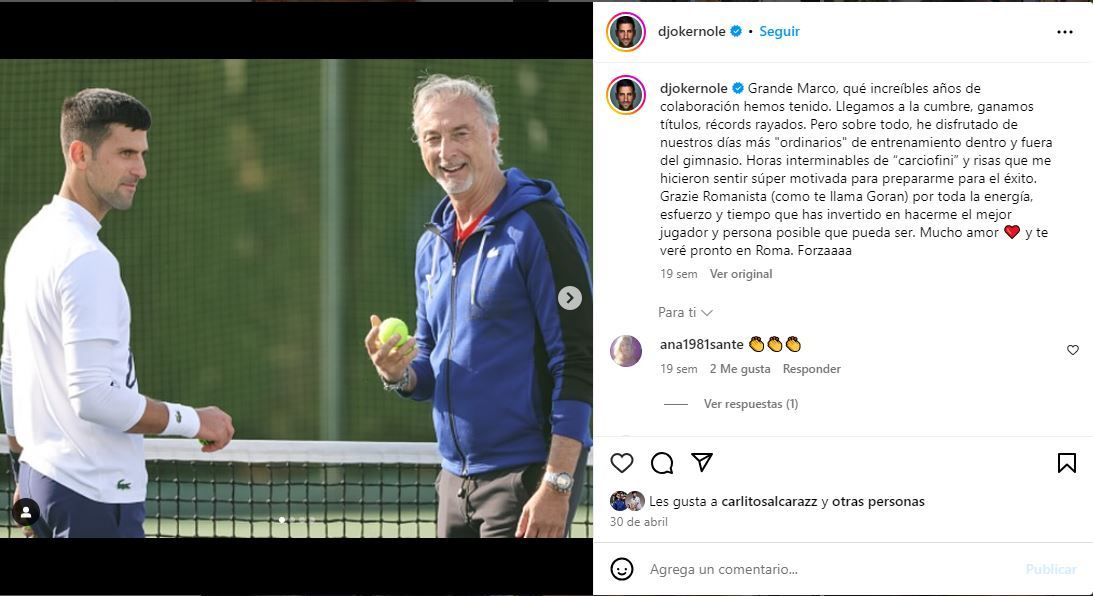View 2 Me gusta on comment
This screenshot has width=1093, height=596.
[x=740, y=369]
